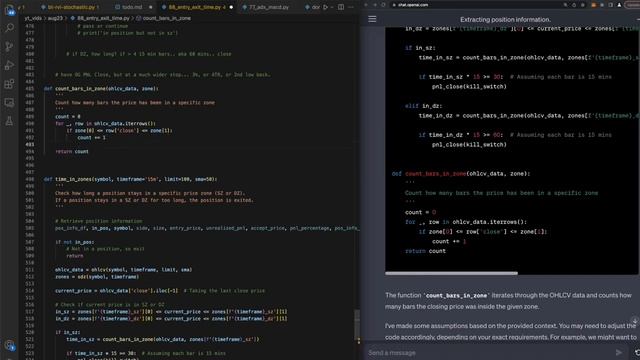The height and width of the screenshot is (360, 640).
Task: Click the time_in_dz * 15 >= 60 ChatGPT line
Action: [x=515, y=135]
